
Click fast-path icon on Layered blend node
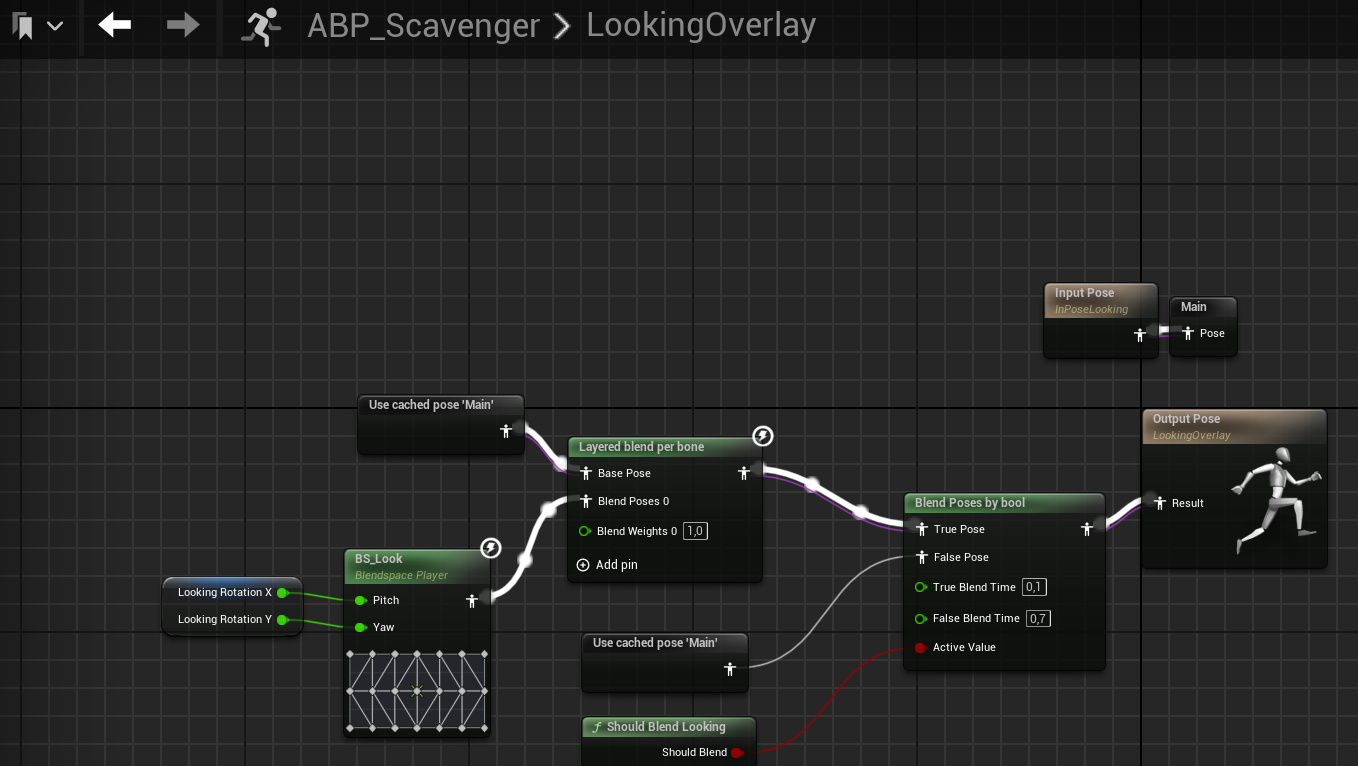click(762, 436)
